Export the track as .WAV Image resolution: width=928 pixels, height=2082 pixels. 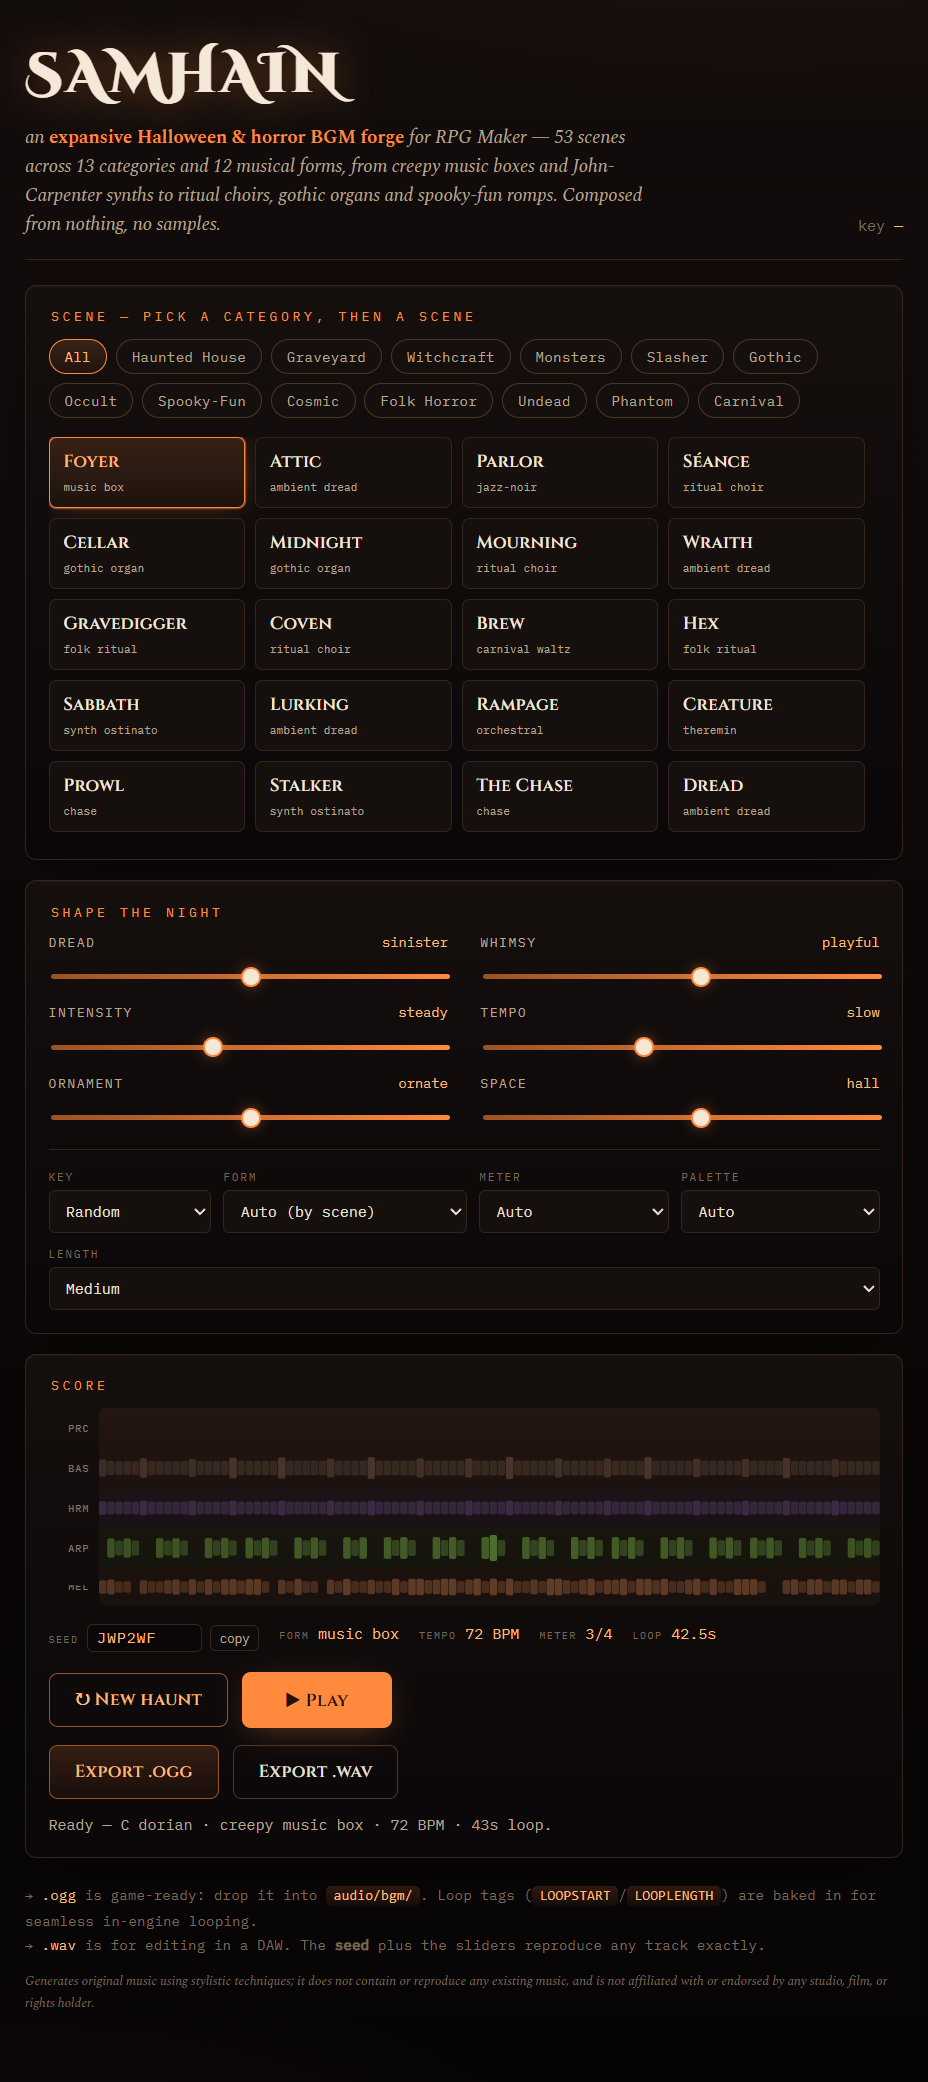pyautogui.click(x=315, y=1772)
